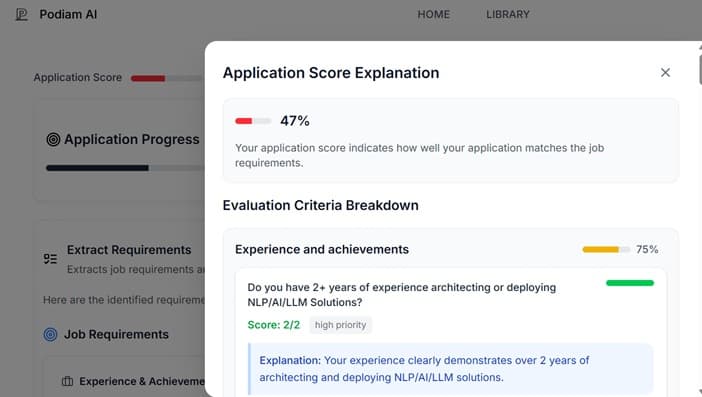This screenshot has width=702, height=397.
Task: Click "Here are the identified requirements" text
Action: click(124, 300)
